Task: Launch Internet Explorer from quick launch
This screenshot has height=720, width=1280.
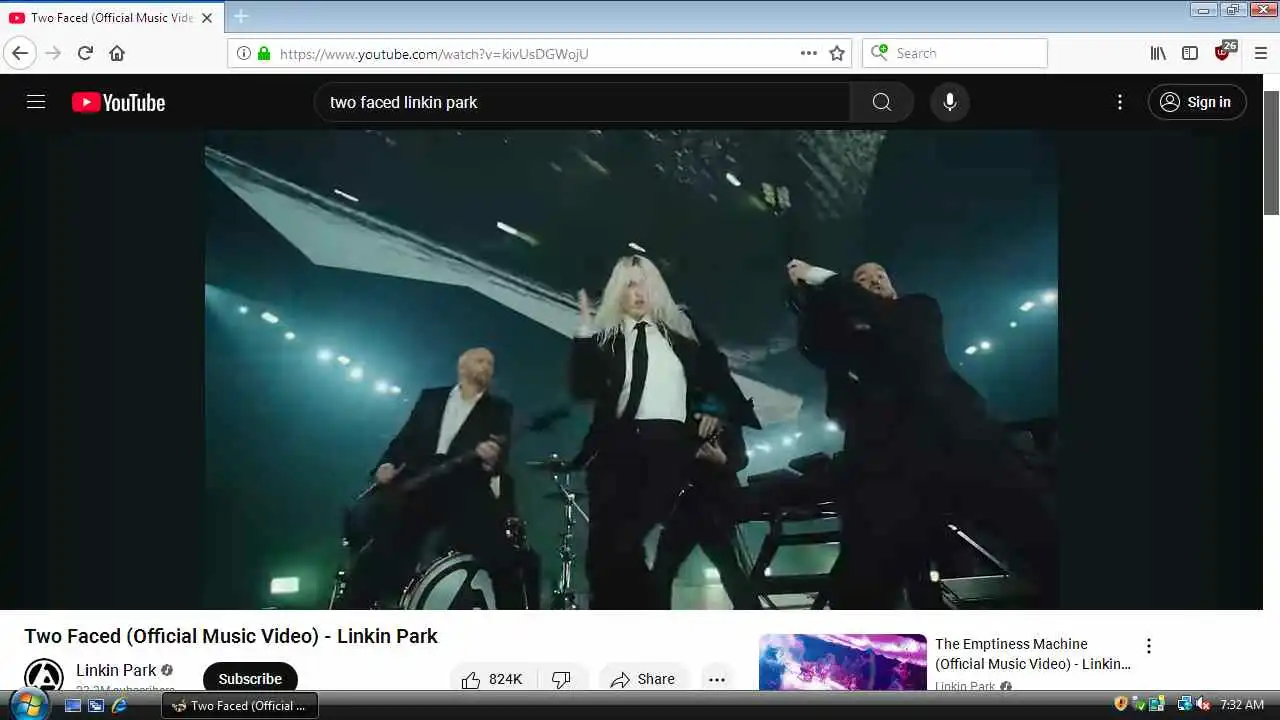Action: tap(119, 705)
